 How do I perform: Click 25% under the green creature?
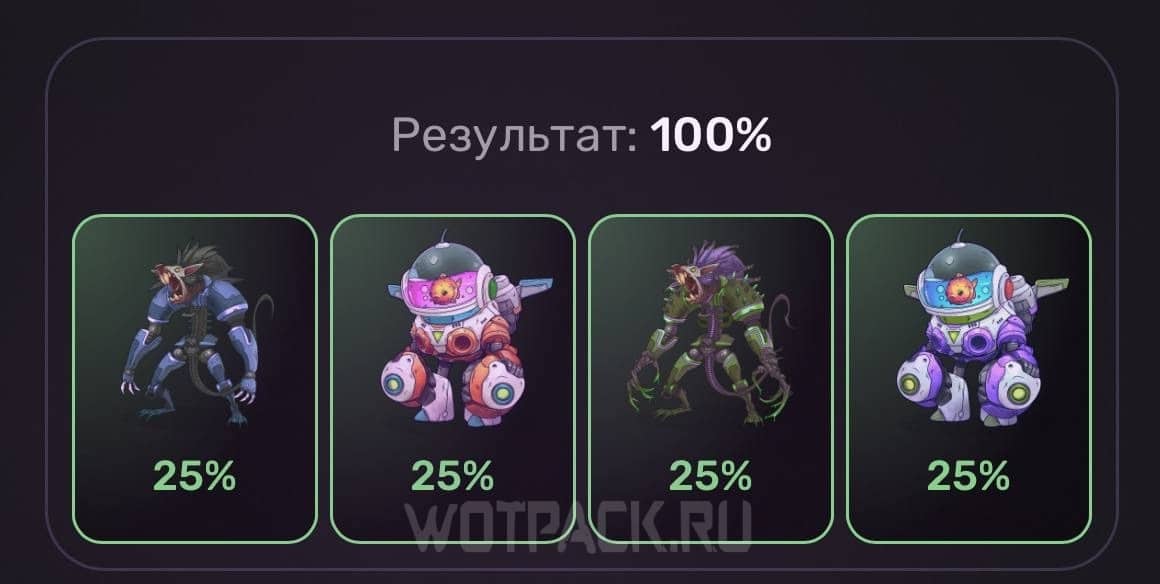click(x=710, y=477)
